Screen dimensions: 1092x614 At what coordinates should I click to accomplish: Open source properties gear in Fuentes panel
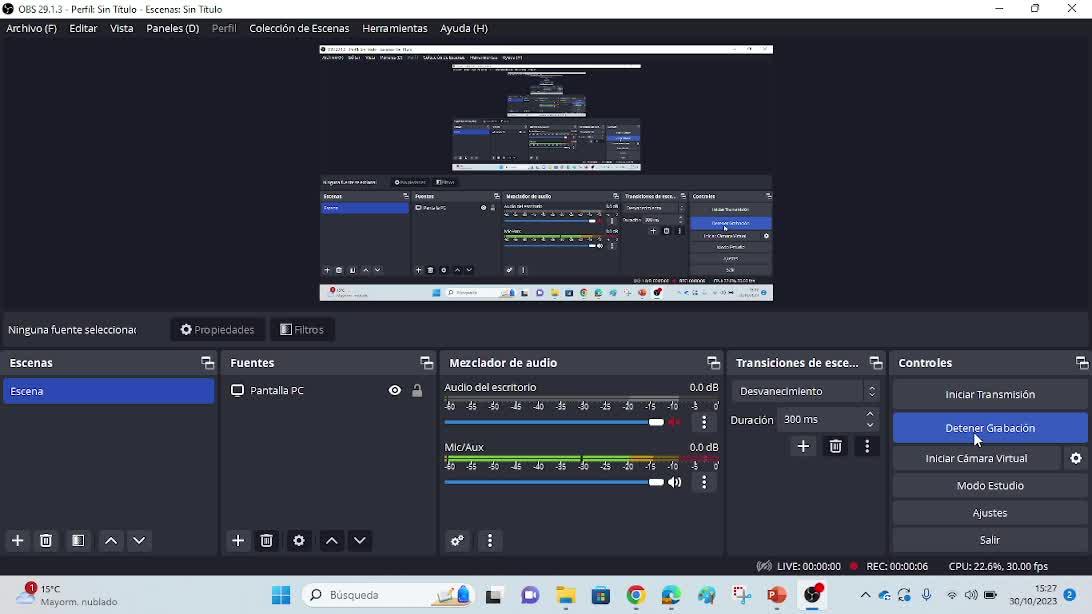coord(298,540)
